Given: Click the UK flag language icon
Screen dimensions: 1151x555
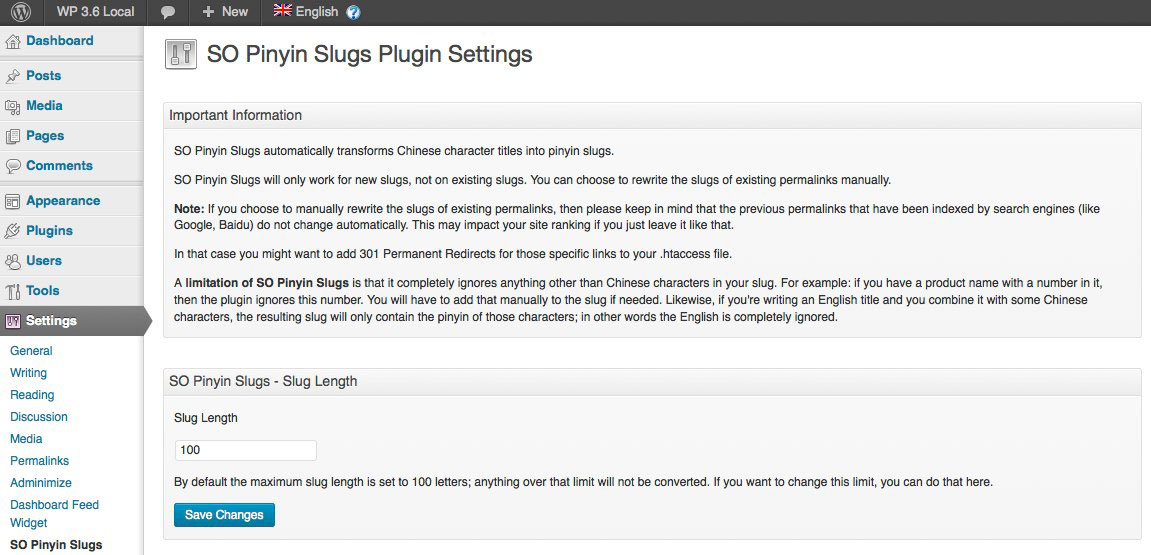Looking at the screenshot, I should tap(283, 11).
